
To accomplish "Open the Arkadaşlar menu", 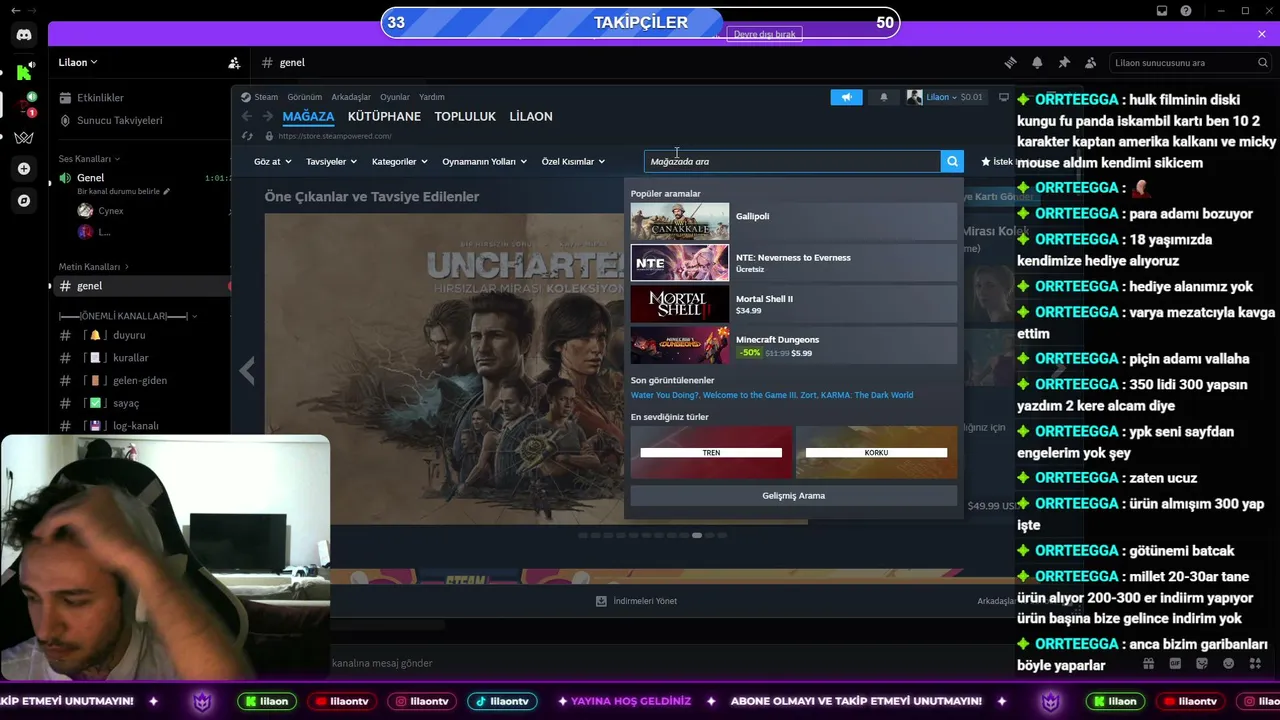I will tap(351, 97).
